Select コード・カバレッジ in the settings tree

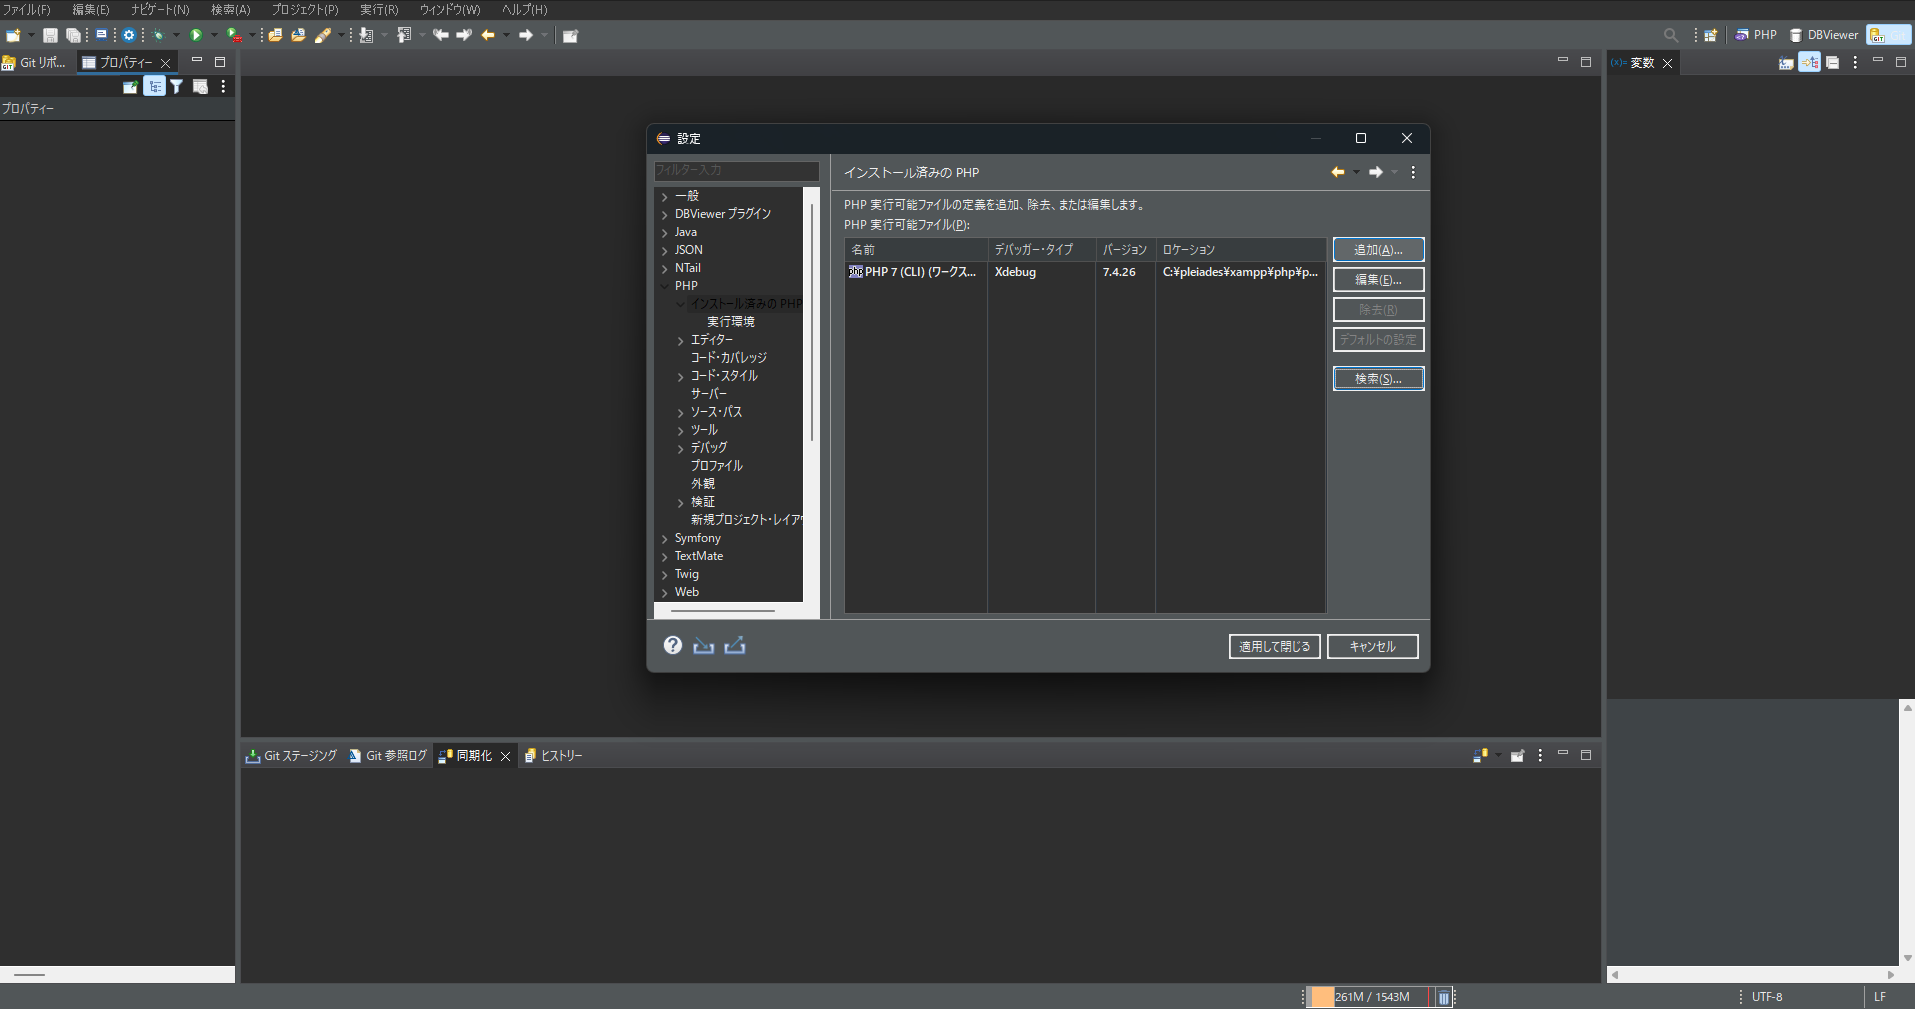coord(729,358)
